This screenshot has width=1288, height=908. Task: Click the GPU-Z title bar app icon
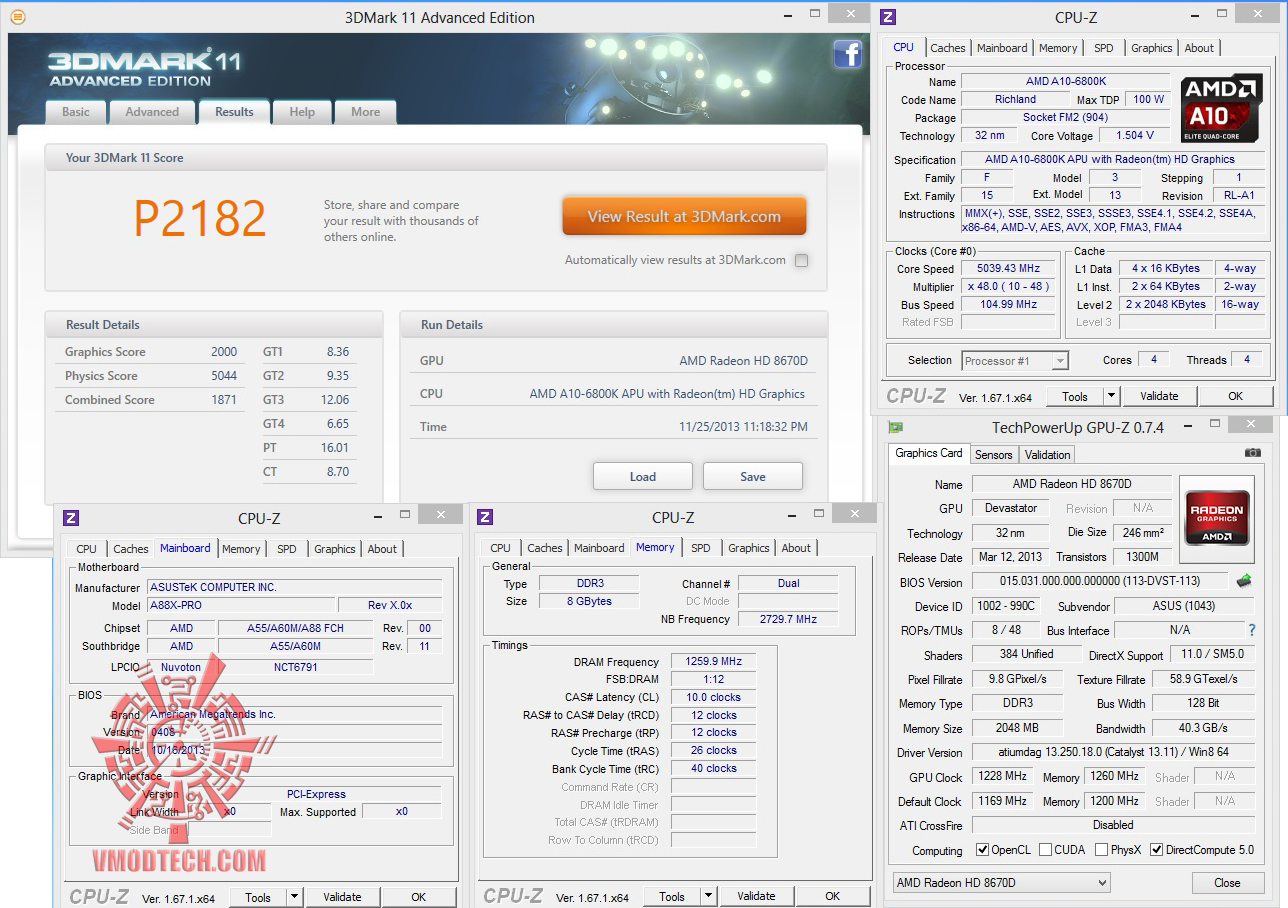(895, 428)
